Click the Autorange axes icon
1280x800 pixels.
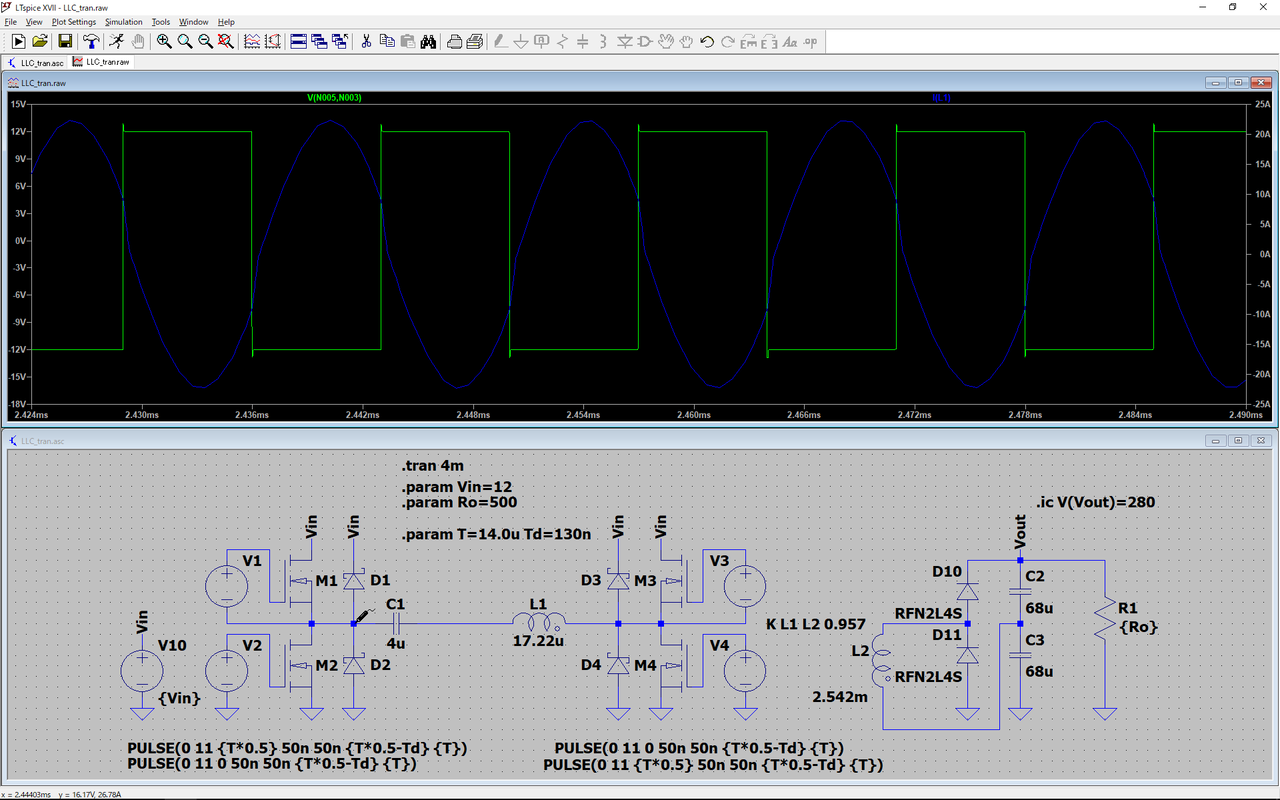tap(272, 41)
